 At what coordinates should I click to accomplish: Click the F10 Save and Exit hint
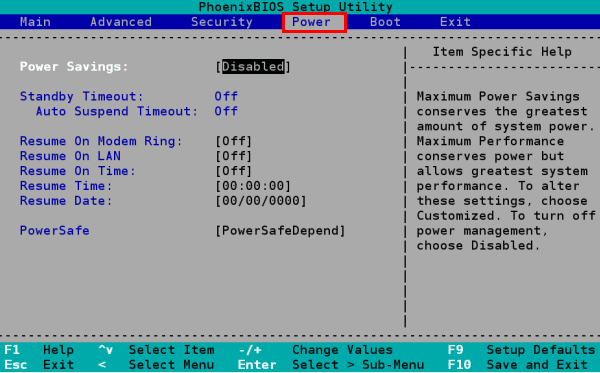pos(517,365)
